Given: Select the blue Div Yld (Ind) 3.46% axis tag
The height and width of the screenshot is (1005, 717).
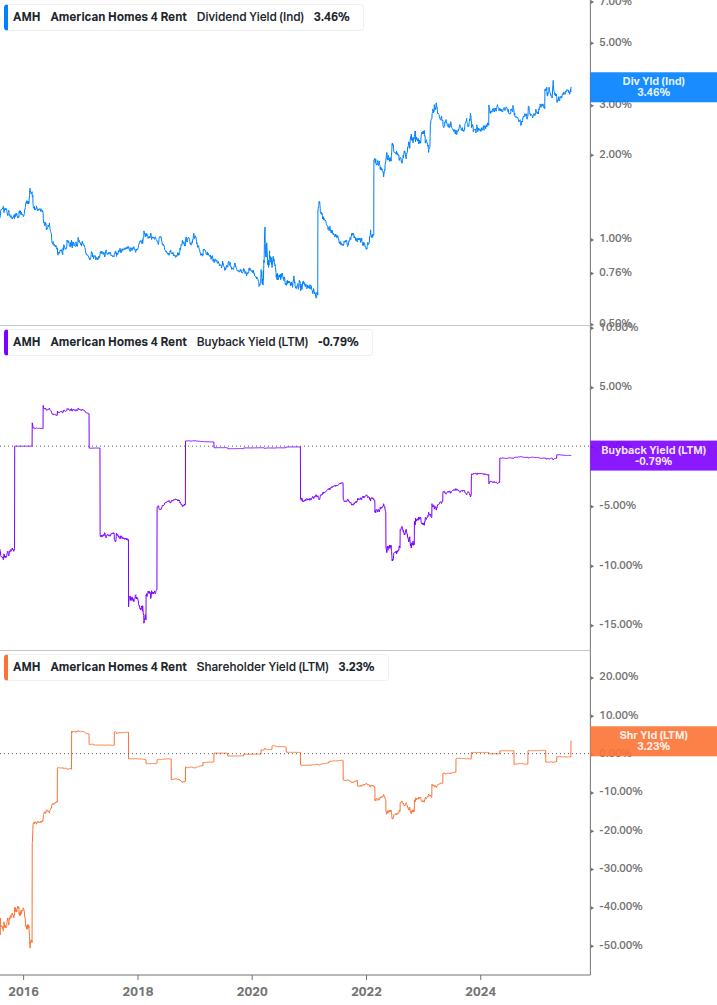Looking at the screenshot, I should coord(653,87).
